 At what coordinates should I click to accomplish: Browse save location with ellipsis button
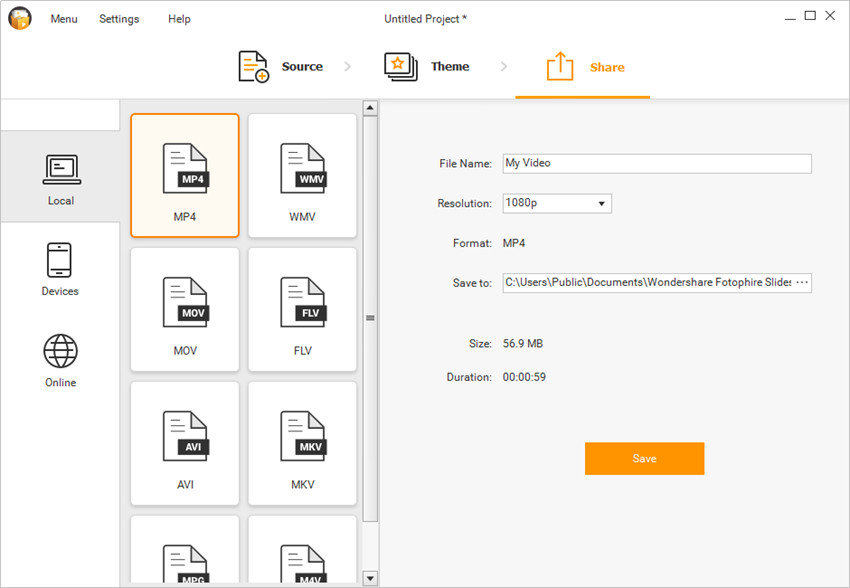pyautogui.click(x=801, y=283)
